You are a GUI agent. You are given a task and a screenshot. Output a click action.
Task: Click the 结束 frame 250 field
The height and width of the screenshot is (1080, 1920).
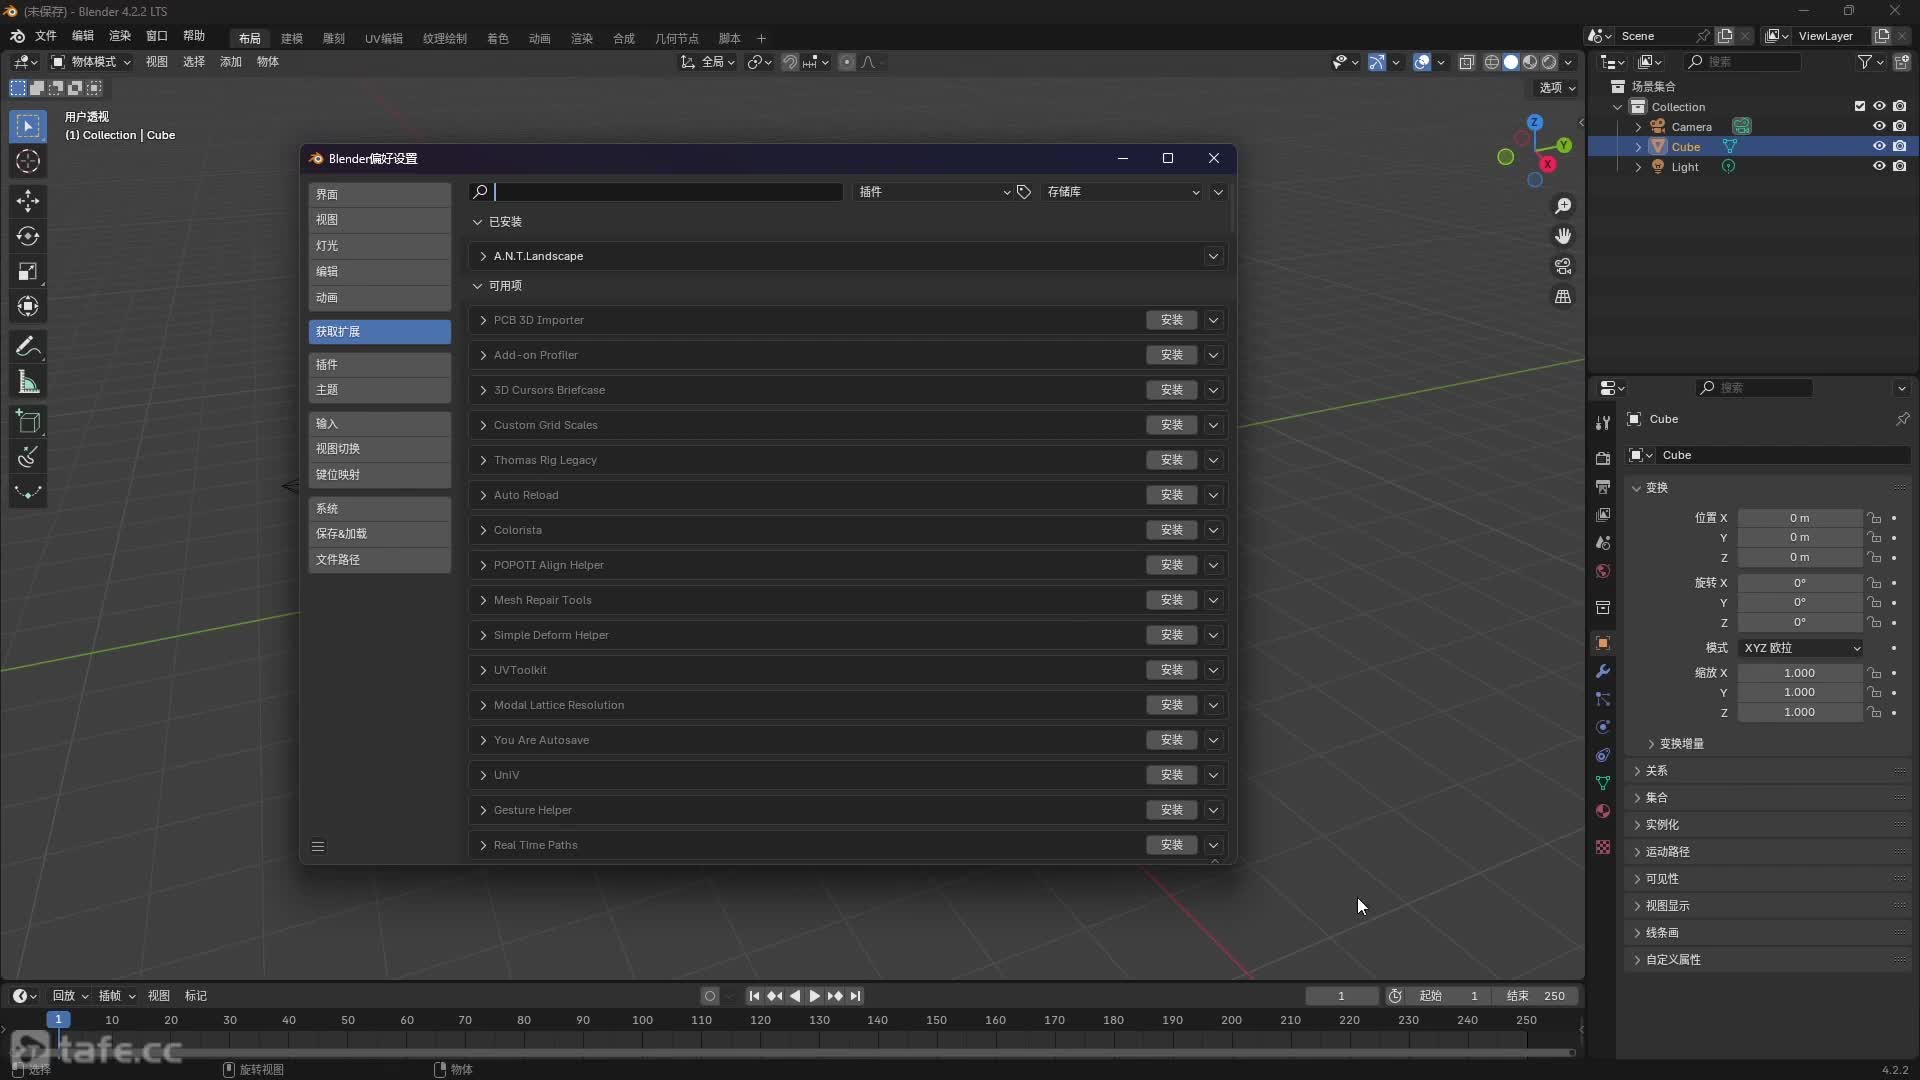coord(1536,996)
